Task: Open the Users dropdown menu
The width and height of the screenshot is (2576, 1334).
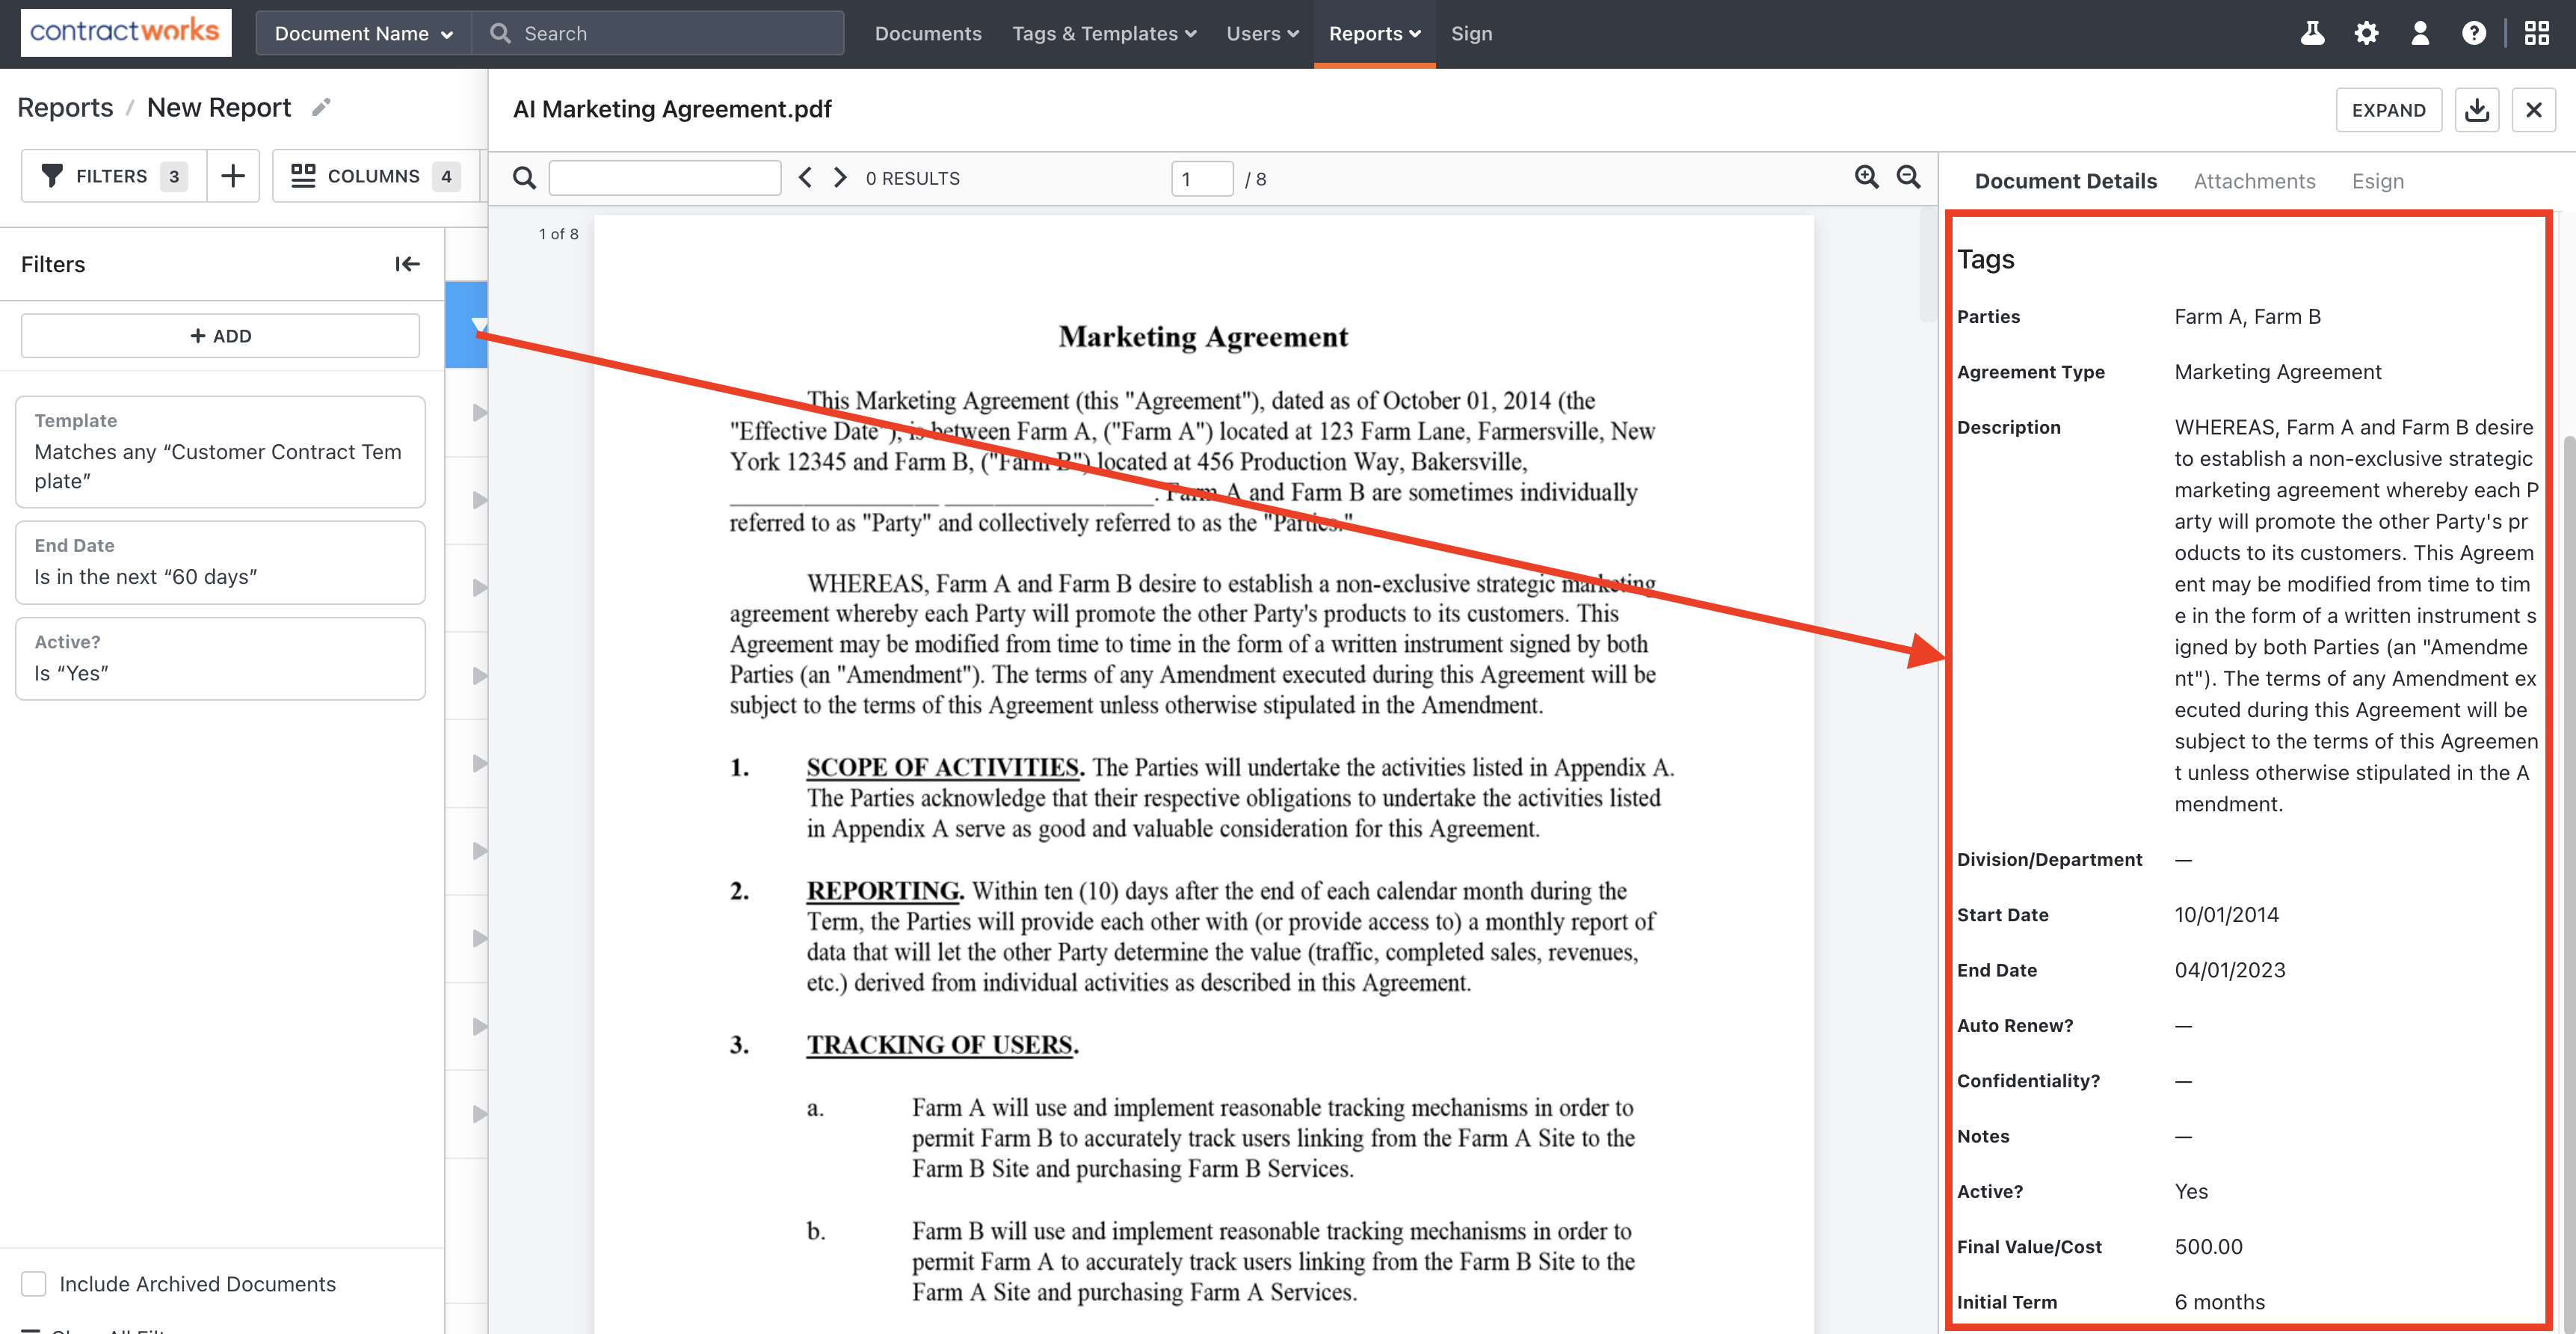Action: tap(1262, 33)
